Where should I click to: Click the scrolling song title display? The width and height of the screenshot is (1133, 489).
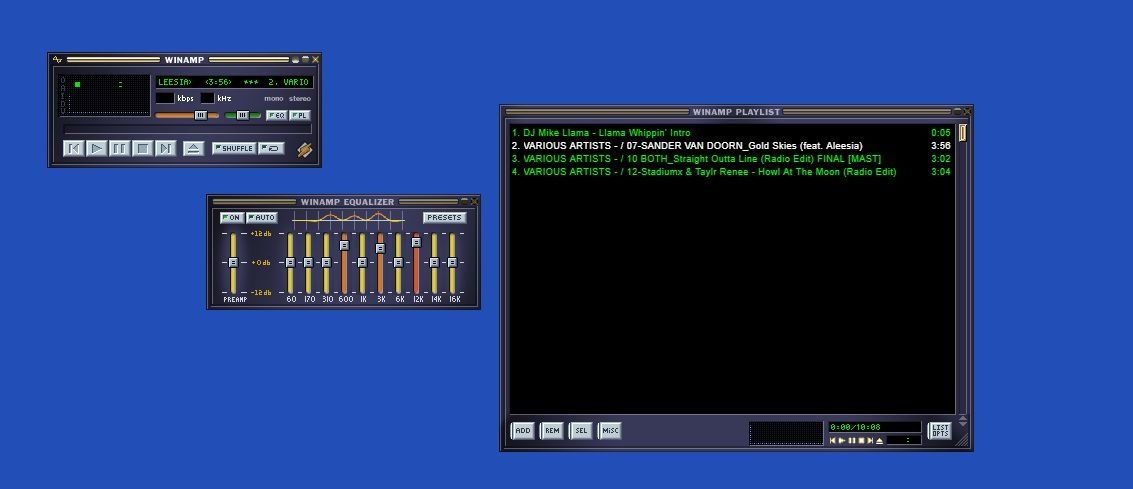(235, 82)
